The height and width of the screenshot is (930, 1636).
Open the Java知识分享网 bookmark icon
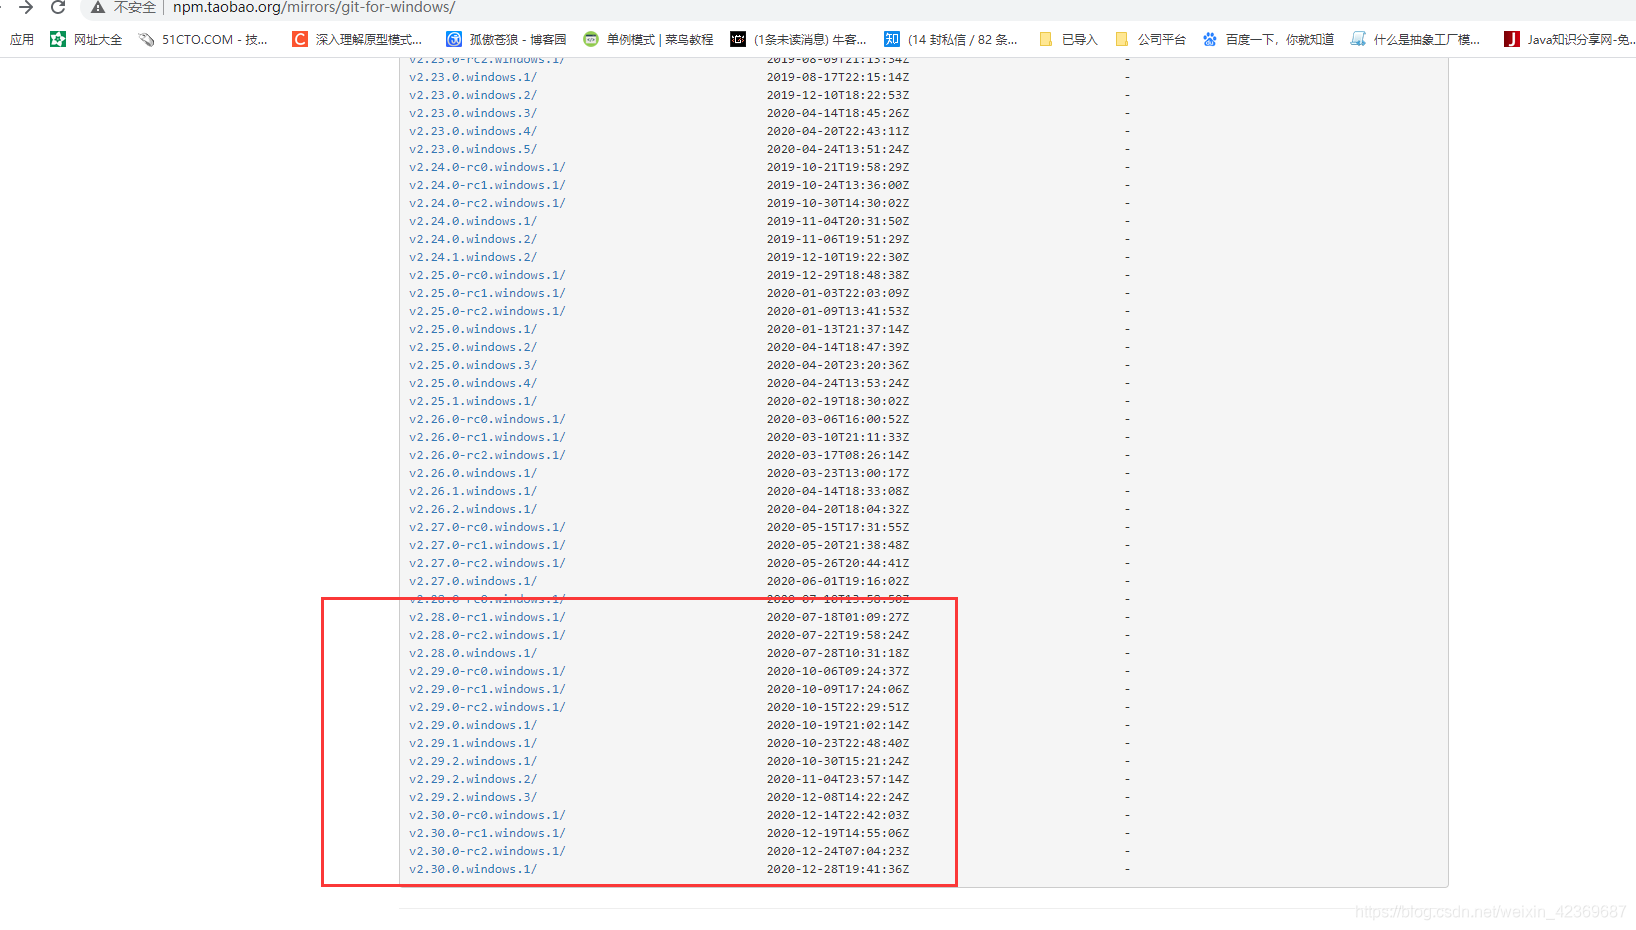click(1512, 39)
